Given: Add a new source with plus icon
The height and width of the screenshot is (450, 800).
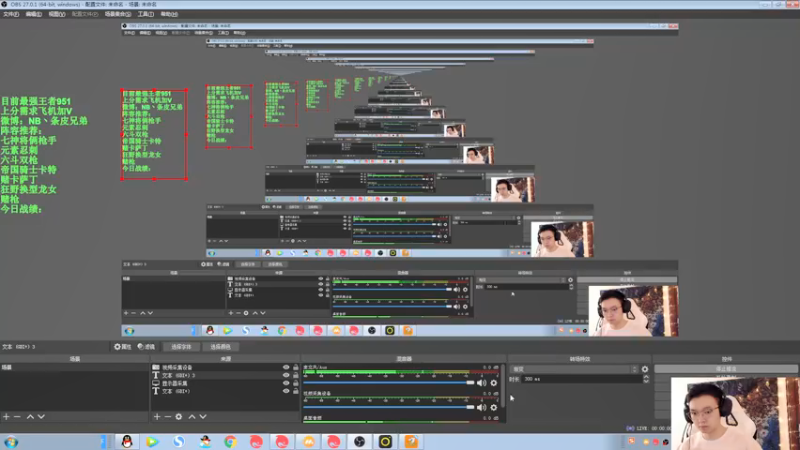Looking at the screenshot, I should click(157, 417).
